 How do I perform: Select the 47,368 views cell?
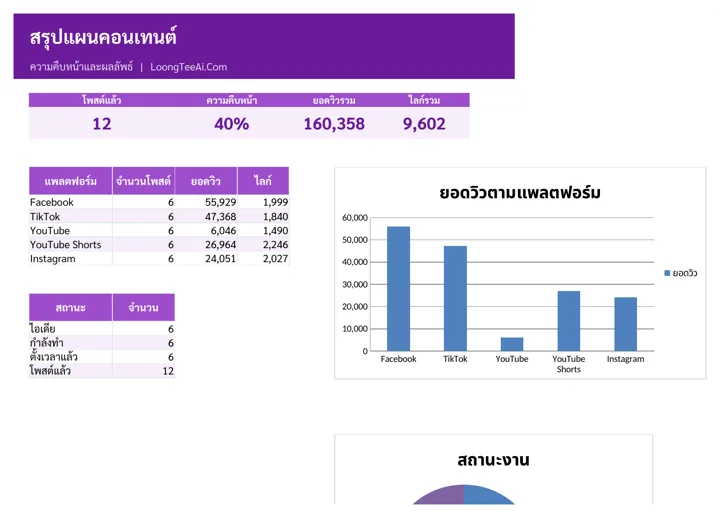[206, 216]
